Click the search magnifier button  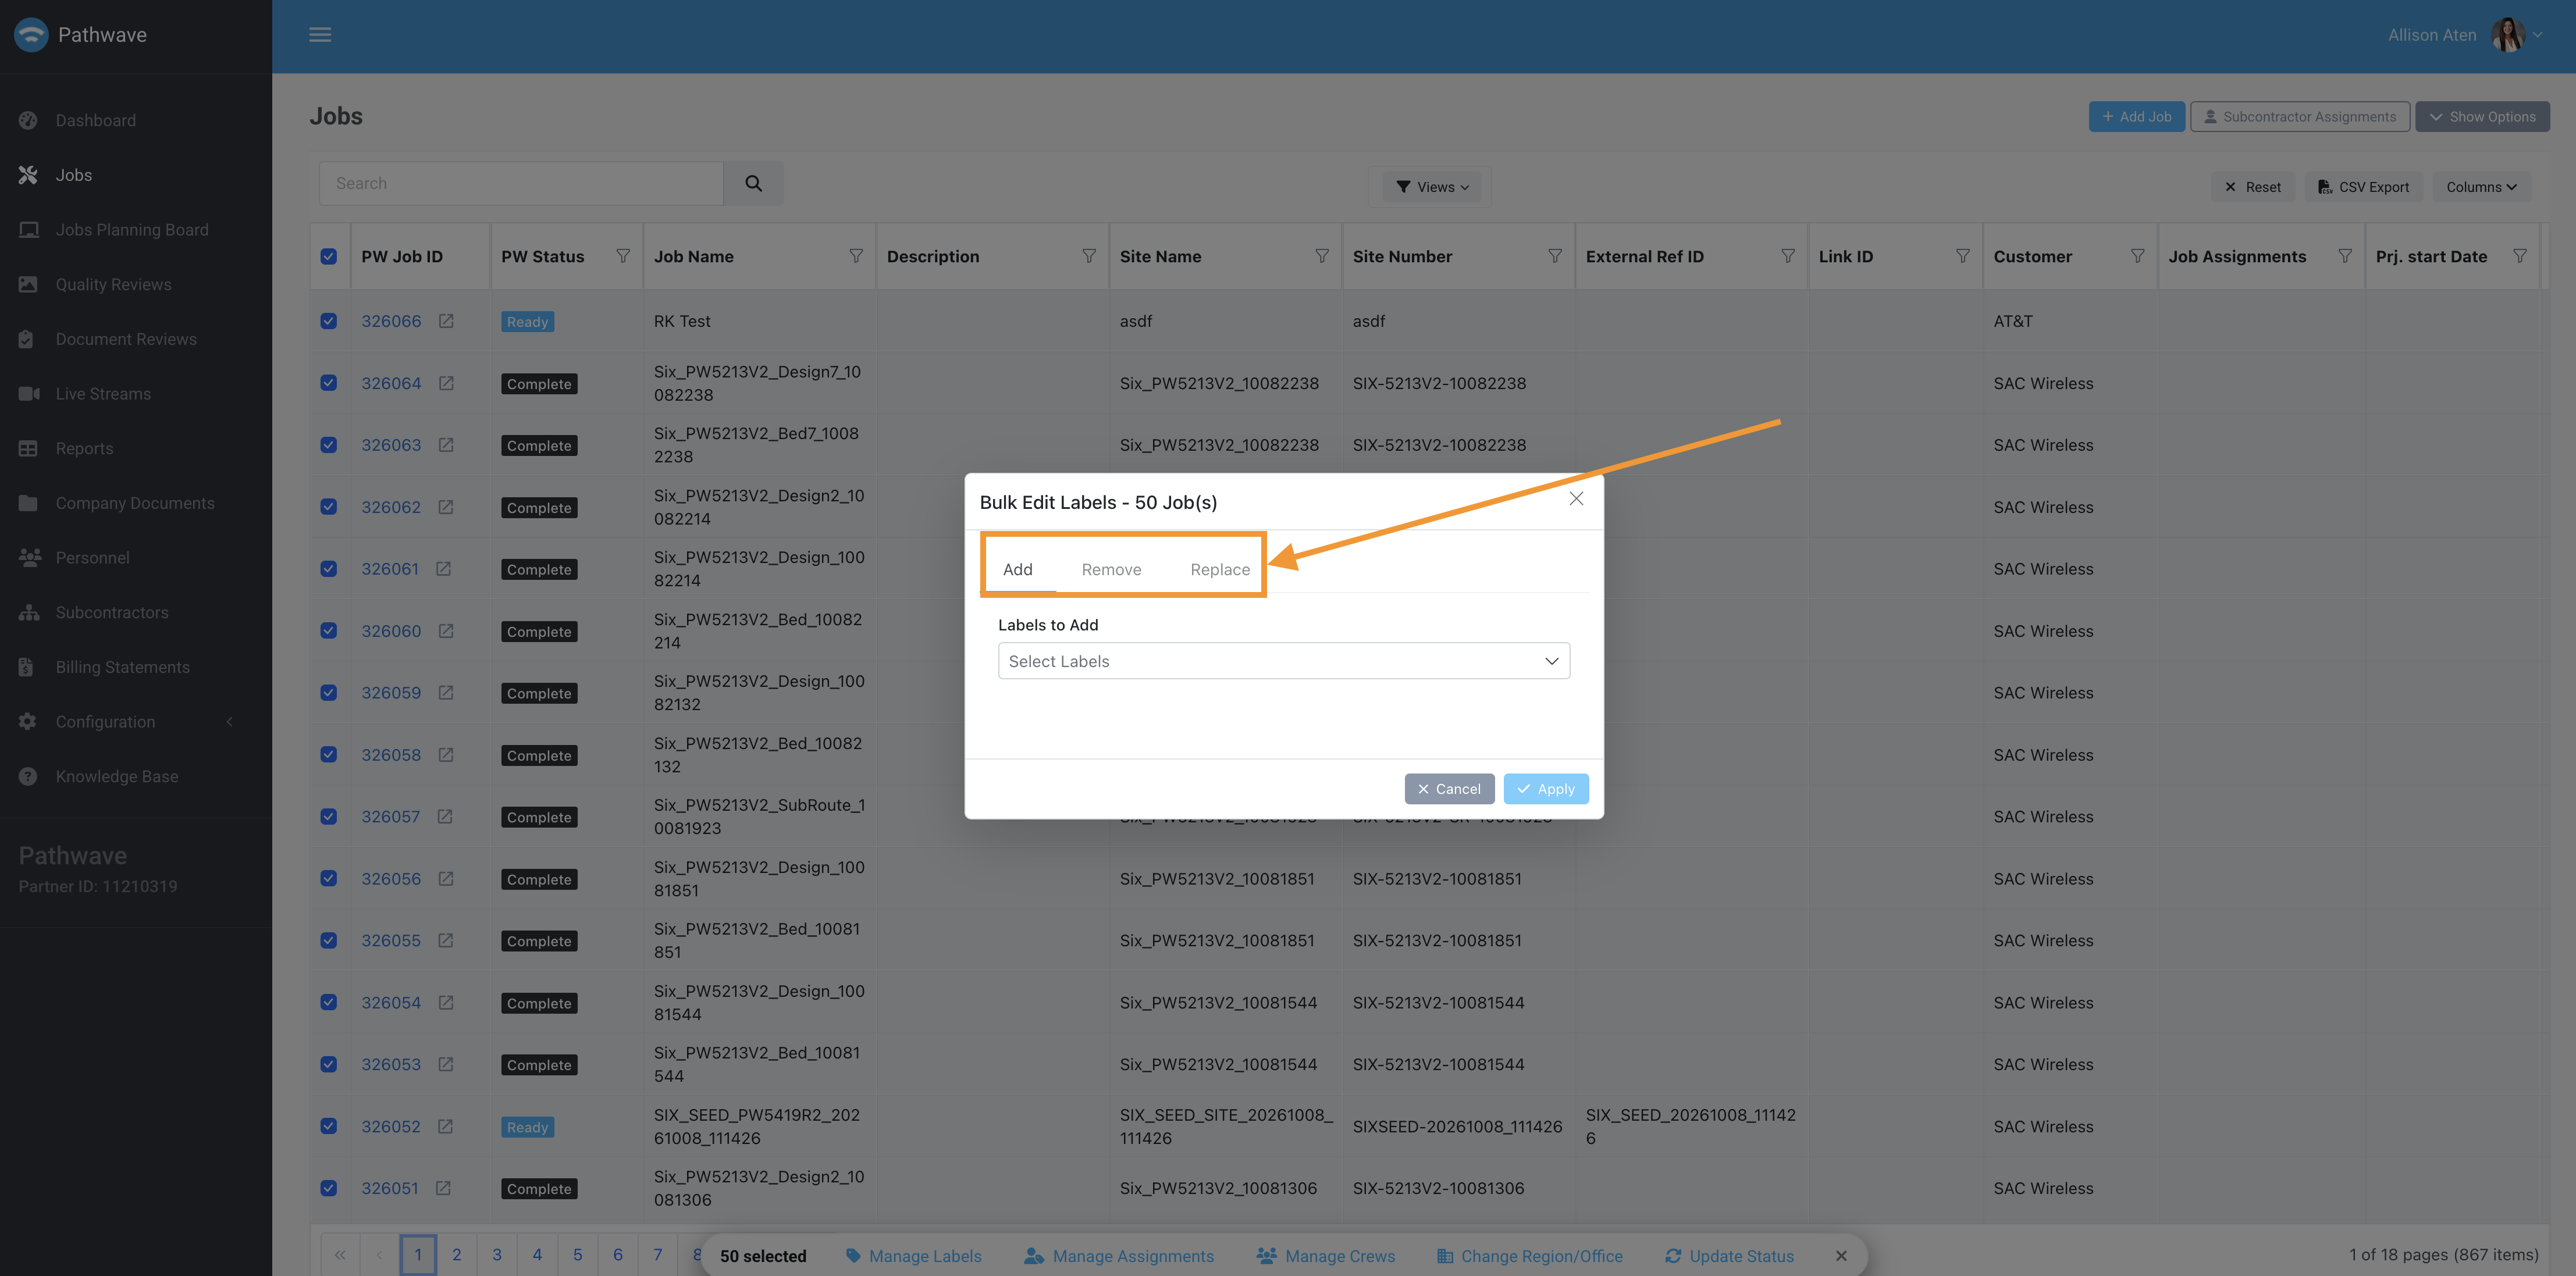(753, 183)
